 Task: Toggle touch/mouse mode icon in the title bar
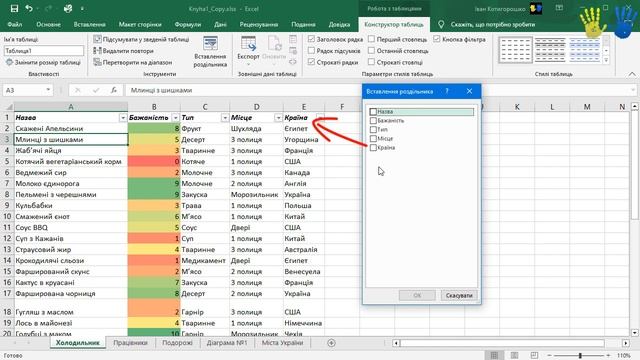point(68,9)
